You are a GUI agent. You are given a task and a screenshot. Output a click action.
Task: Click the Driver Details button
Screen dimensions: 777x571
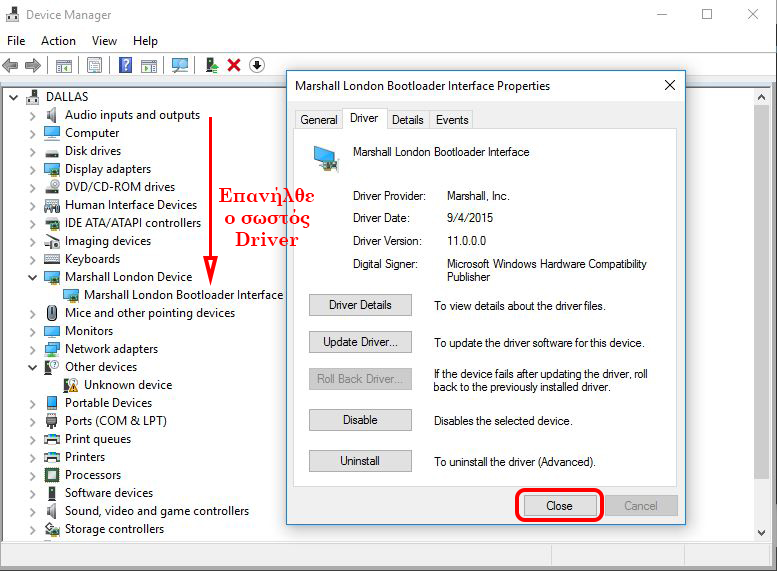360,305
